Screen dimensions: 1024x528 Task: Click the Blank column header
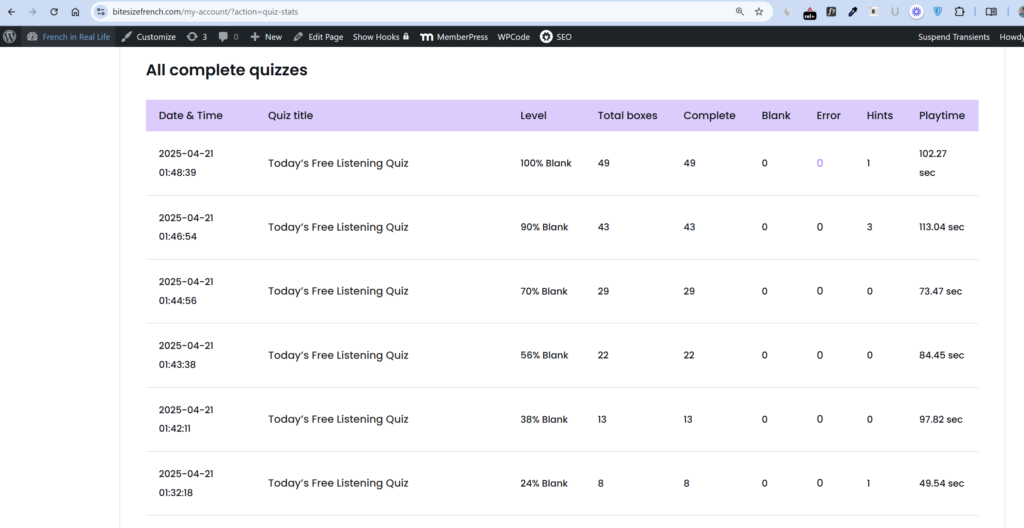pos(776,116)
